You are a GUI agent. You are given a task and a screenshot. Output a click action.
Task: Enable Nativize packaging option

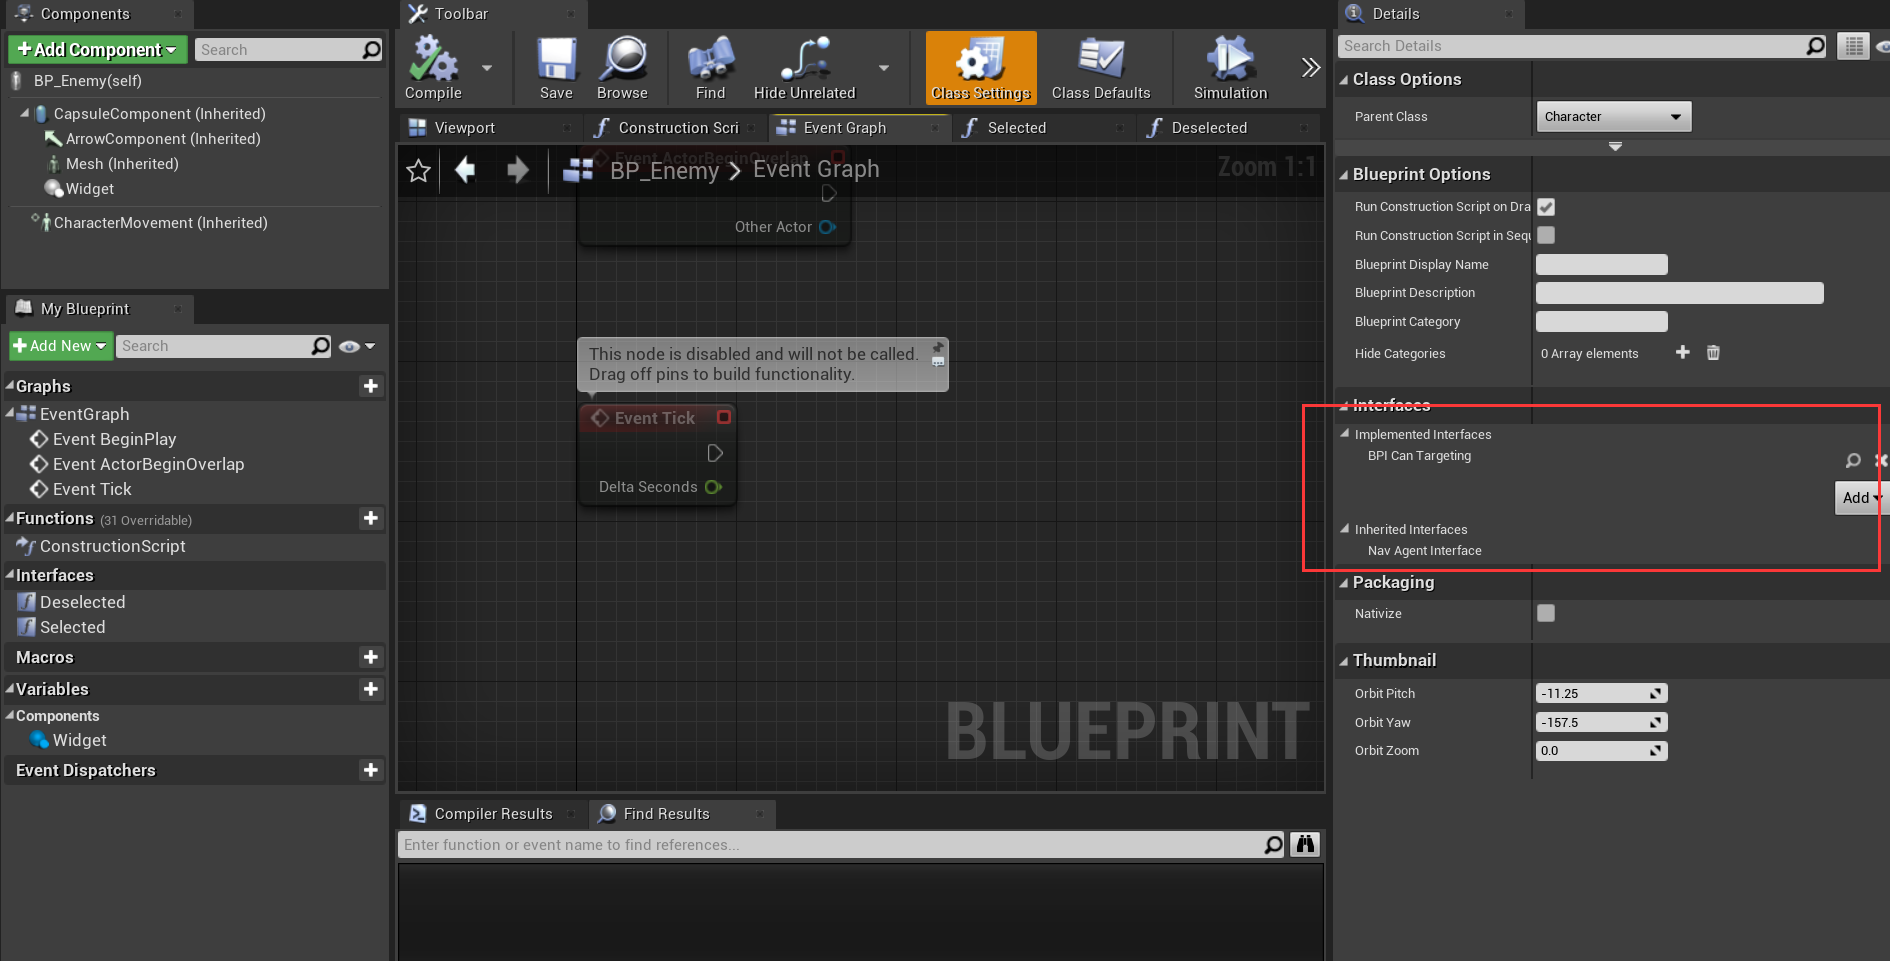pos(1546,613)
